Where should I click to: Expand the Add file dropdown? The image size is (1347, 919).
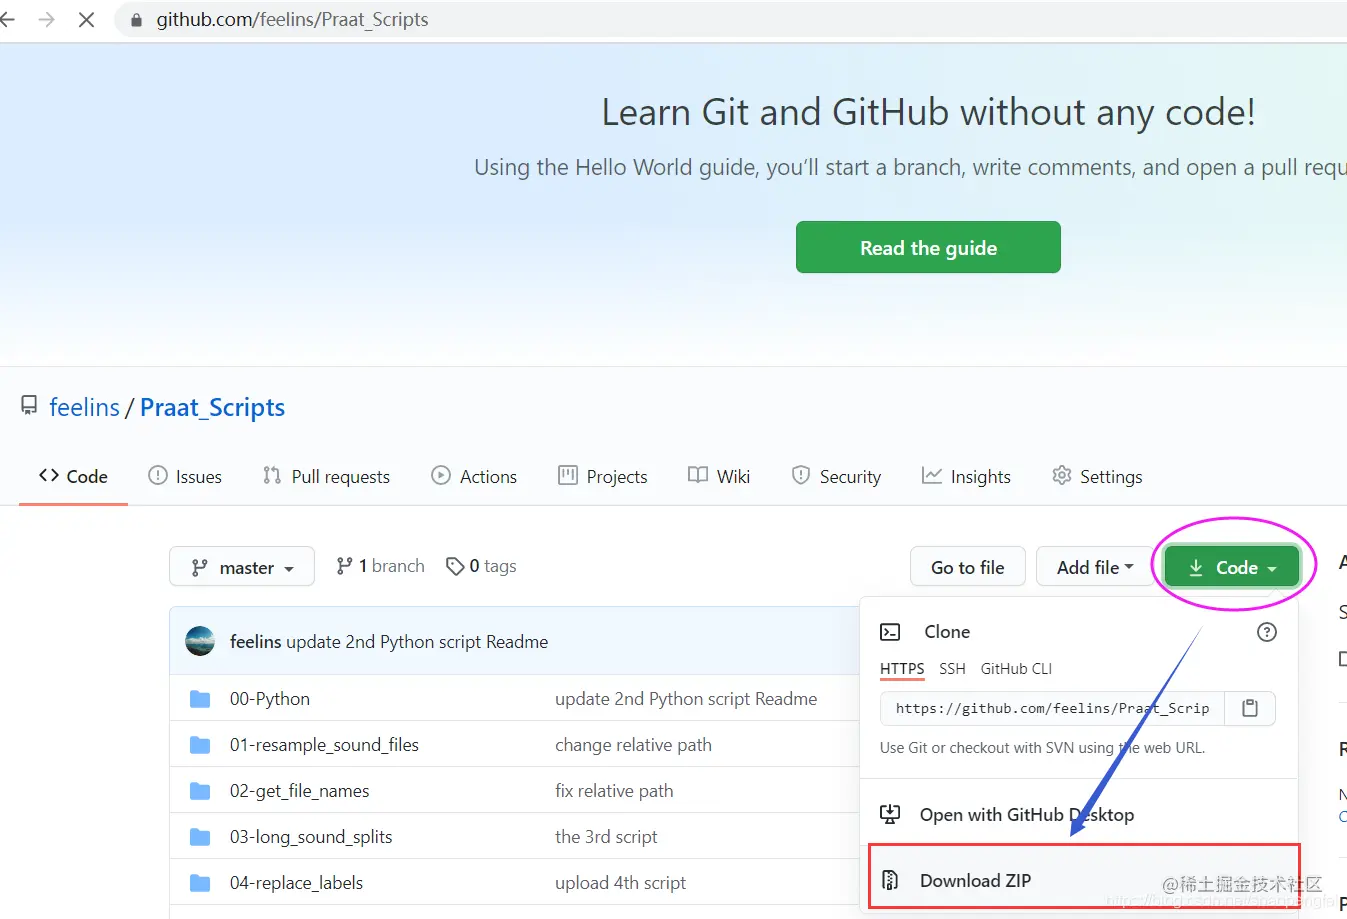coord(1095,567)
